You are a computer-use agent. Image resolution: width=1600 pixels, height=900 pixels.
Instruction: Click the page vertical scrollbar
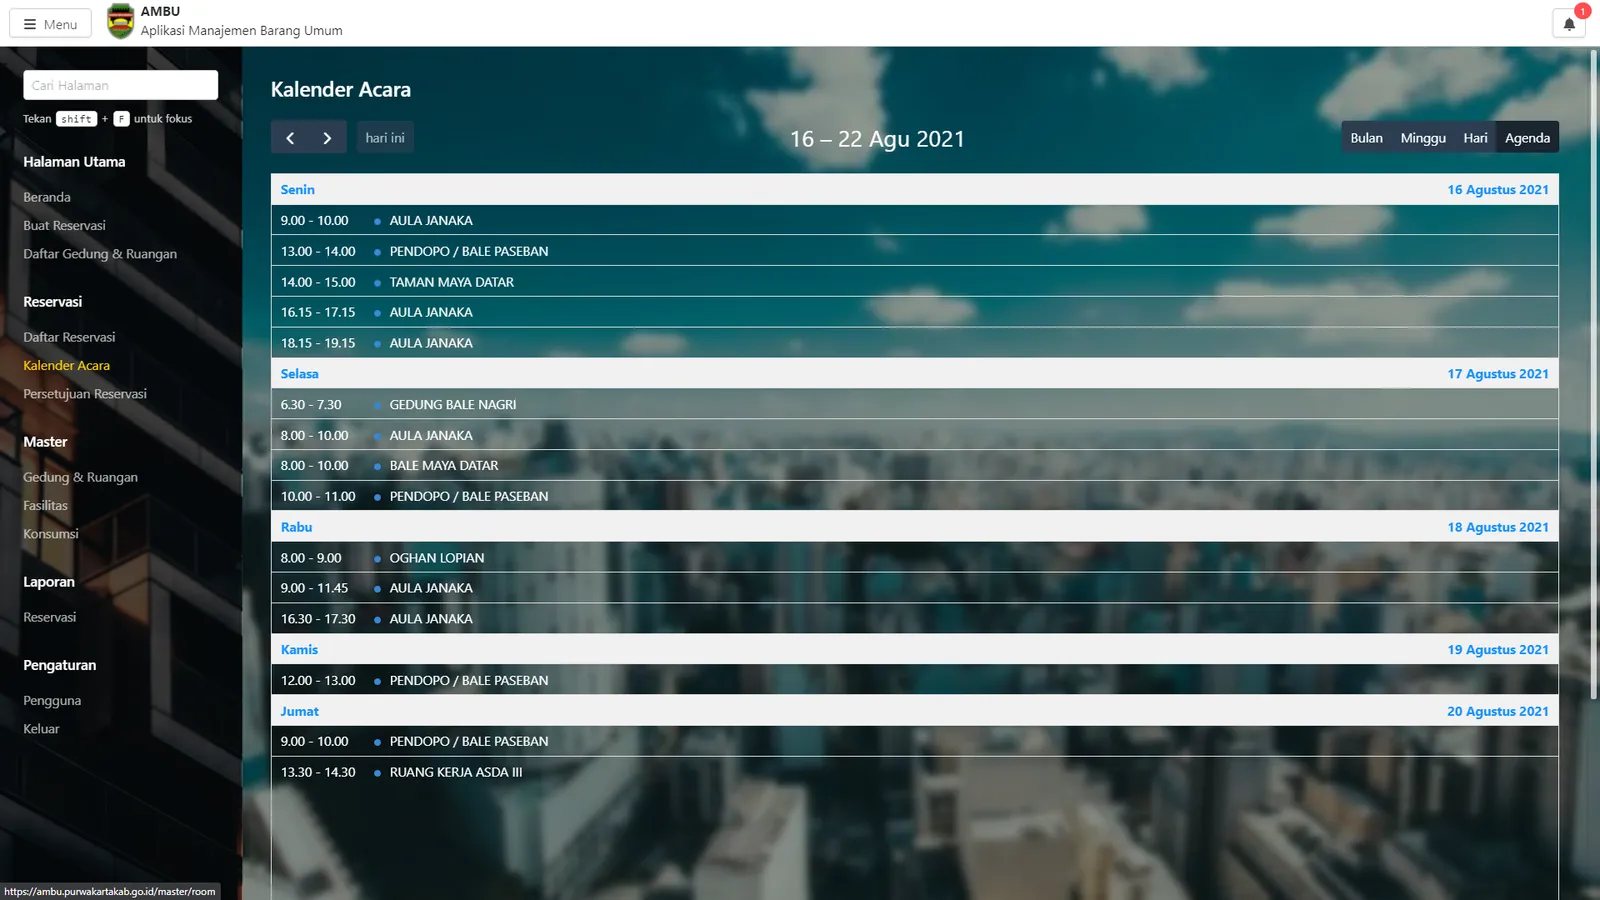click(1594, 375)
